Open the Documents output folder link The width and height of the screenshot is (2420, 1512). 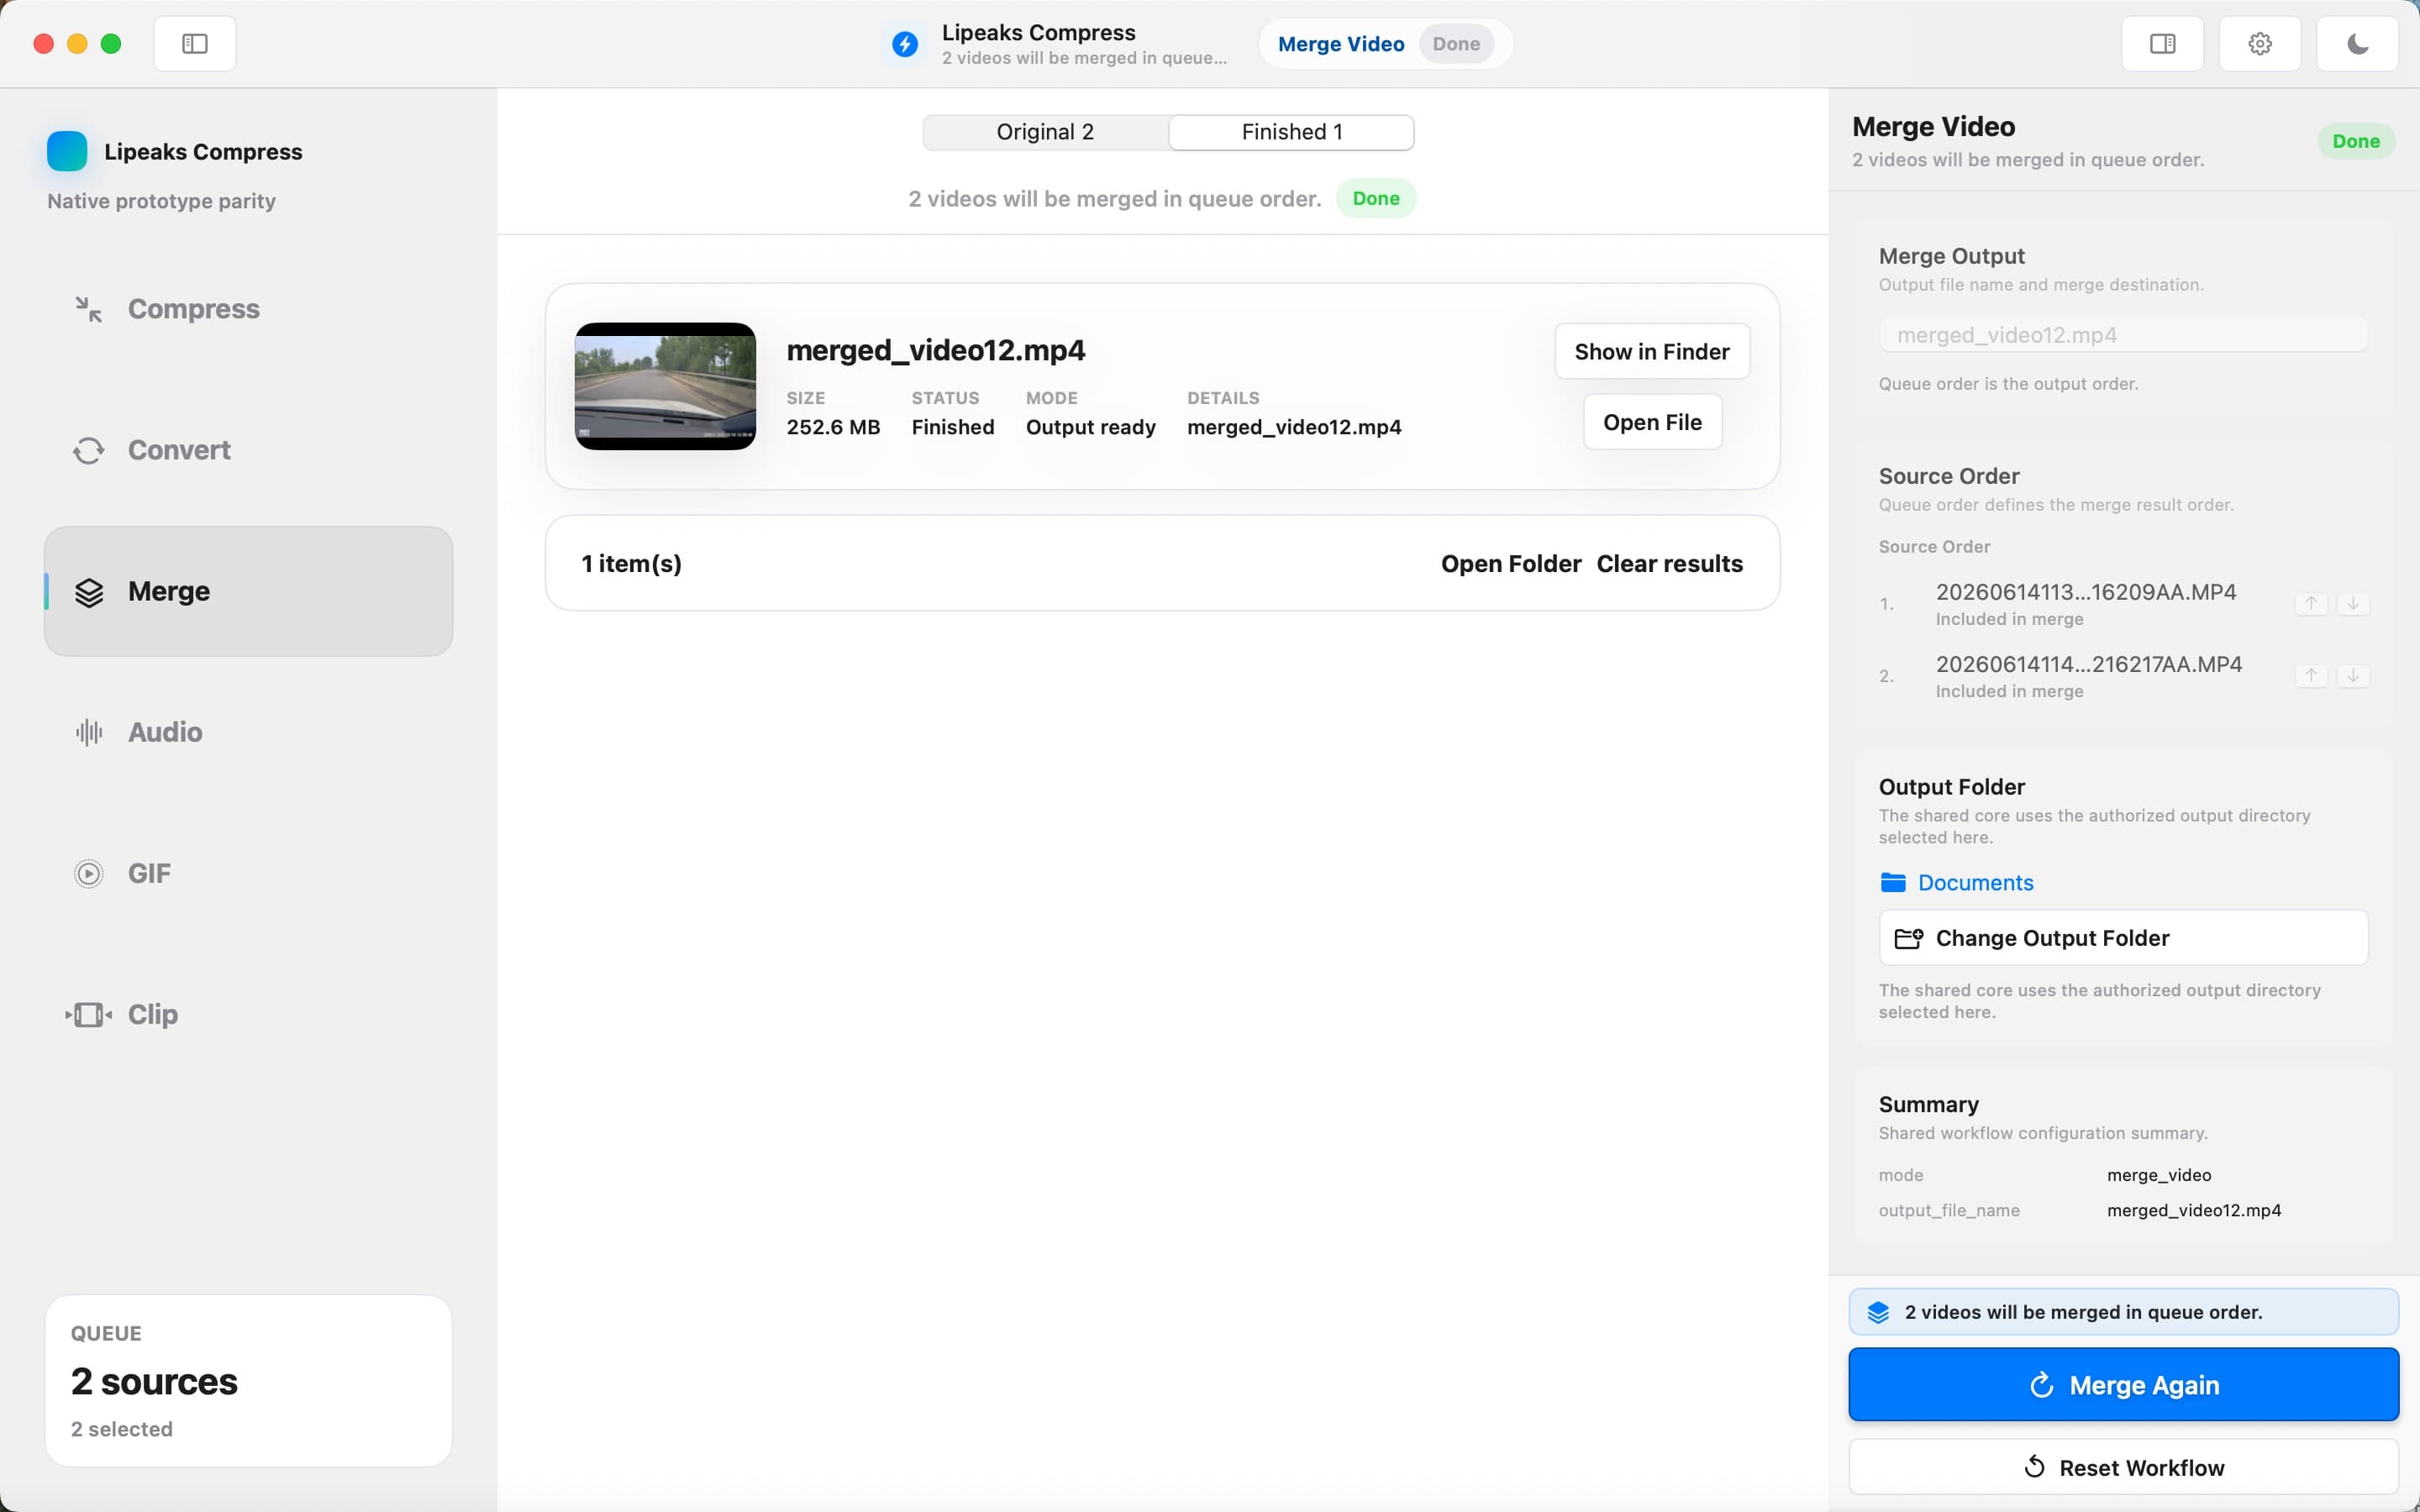point(1975,882)
